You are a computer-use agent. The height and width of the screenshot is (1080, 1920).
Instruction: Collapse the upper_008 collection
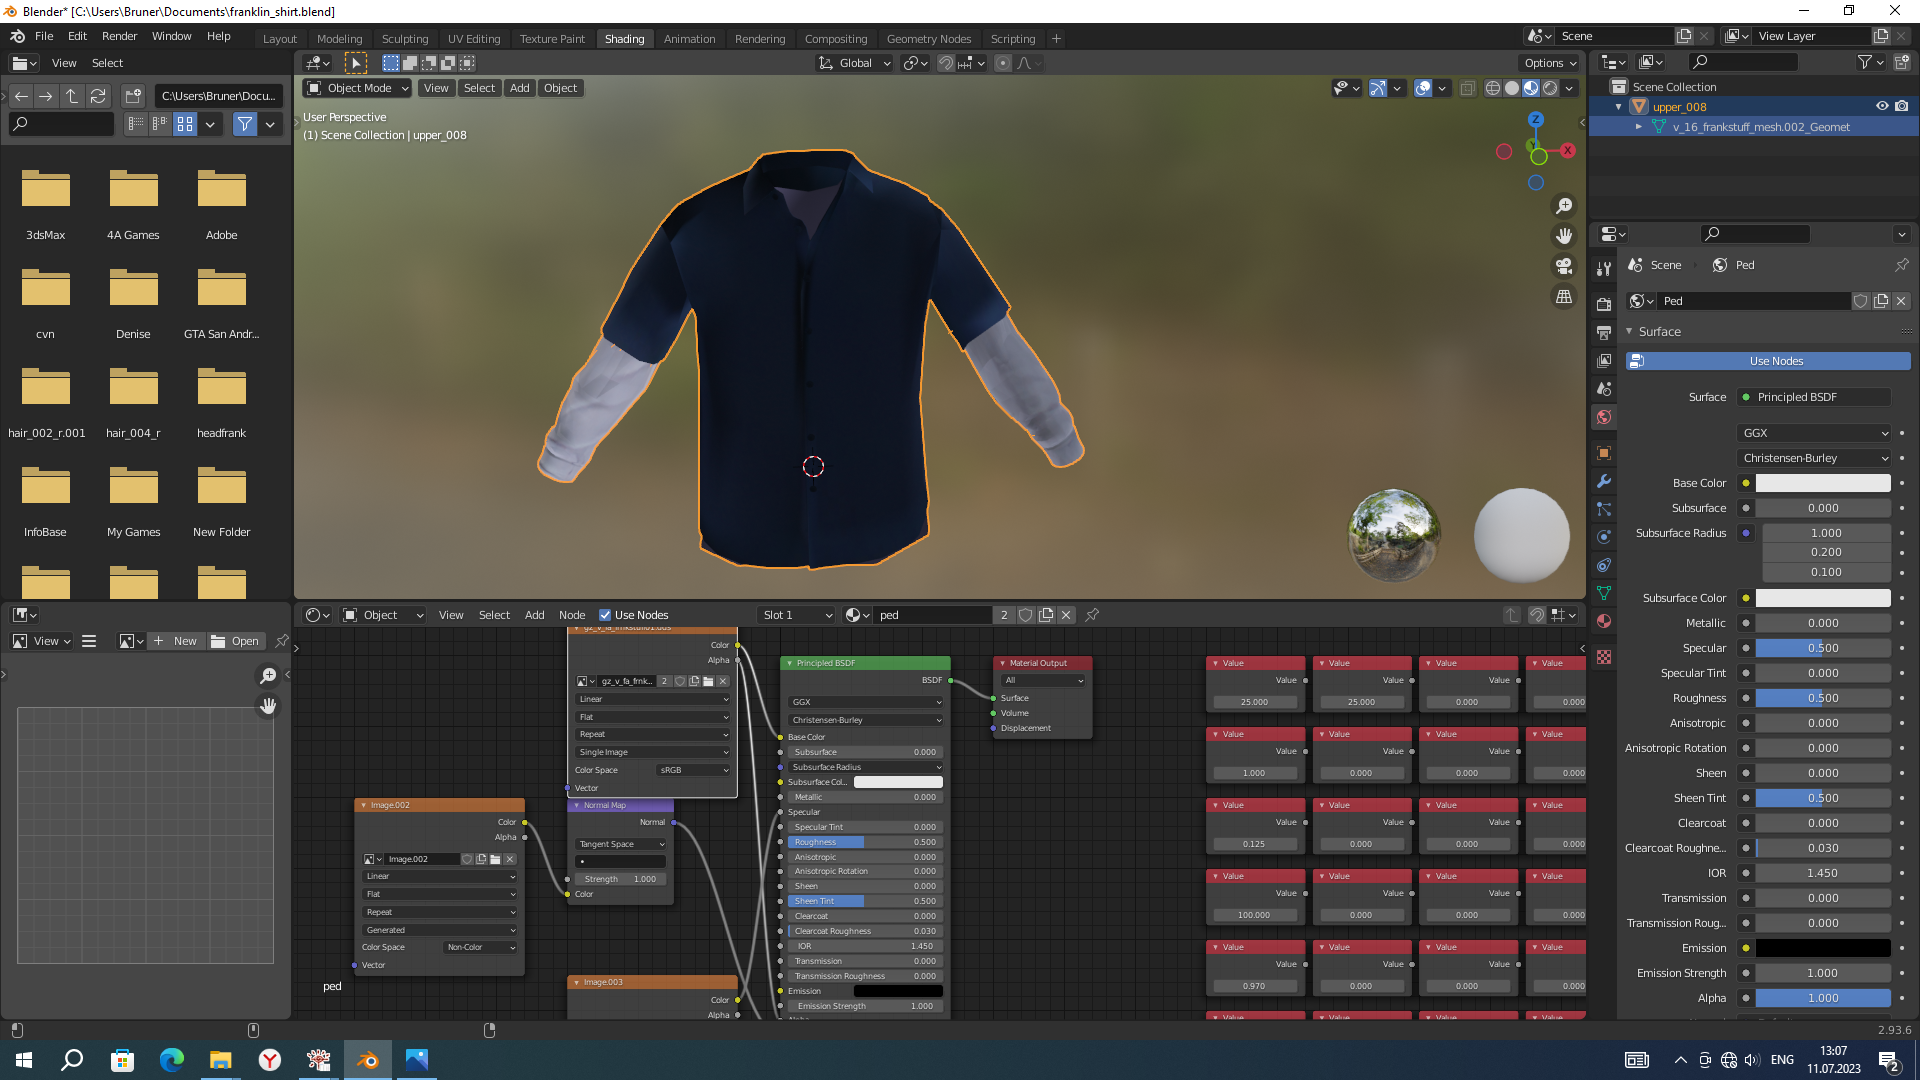pos(1619,107)
